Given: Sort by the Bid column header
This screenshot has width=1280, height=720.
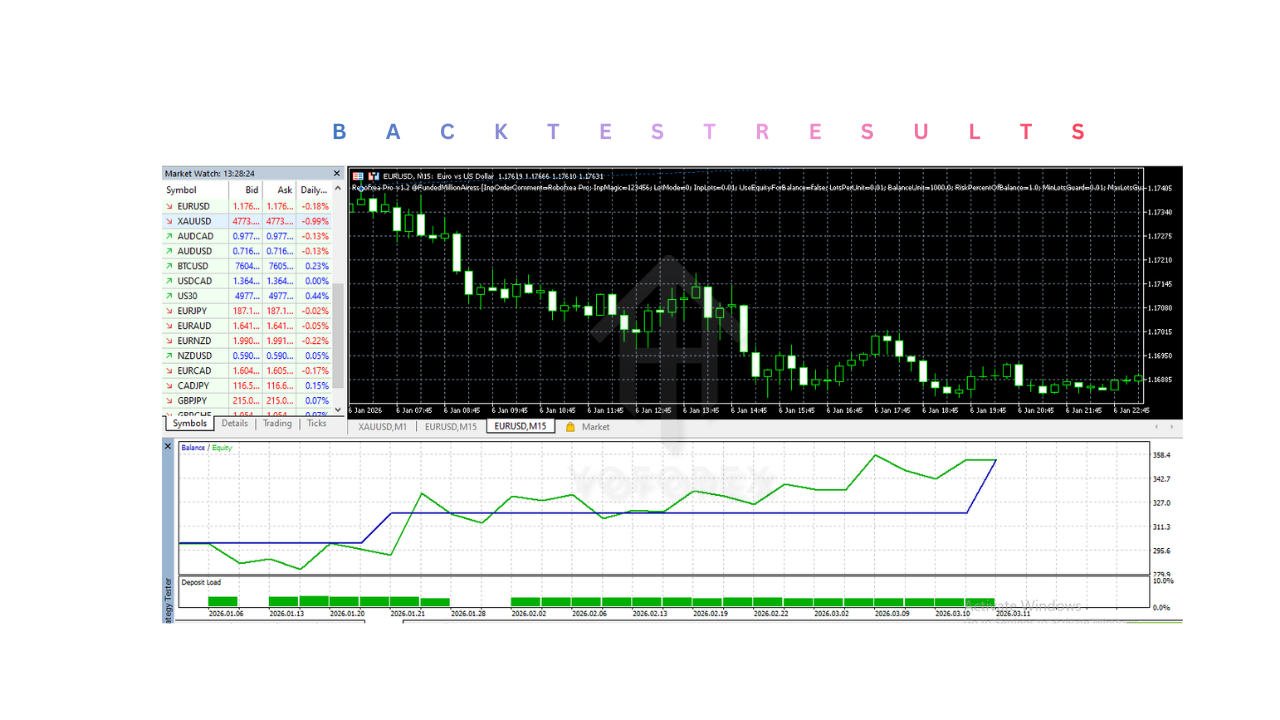Looking at the screenshot, I should [x=251, y=190].
